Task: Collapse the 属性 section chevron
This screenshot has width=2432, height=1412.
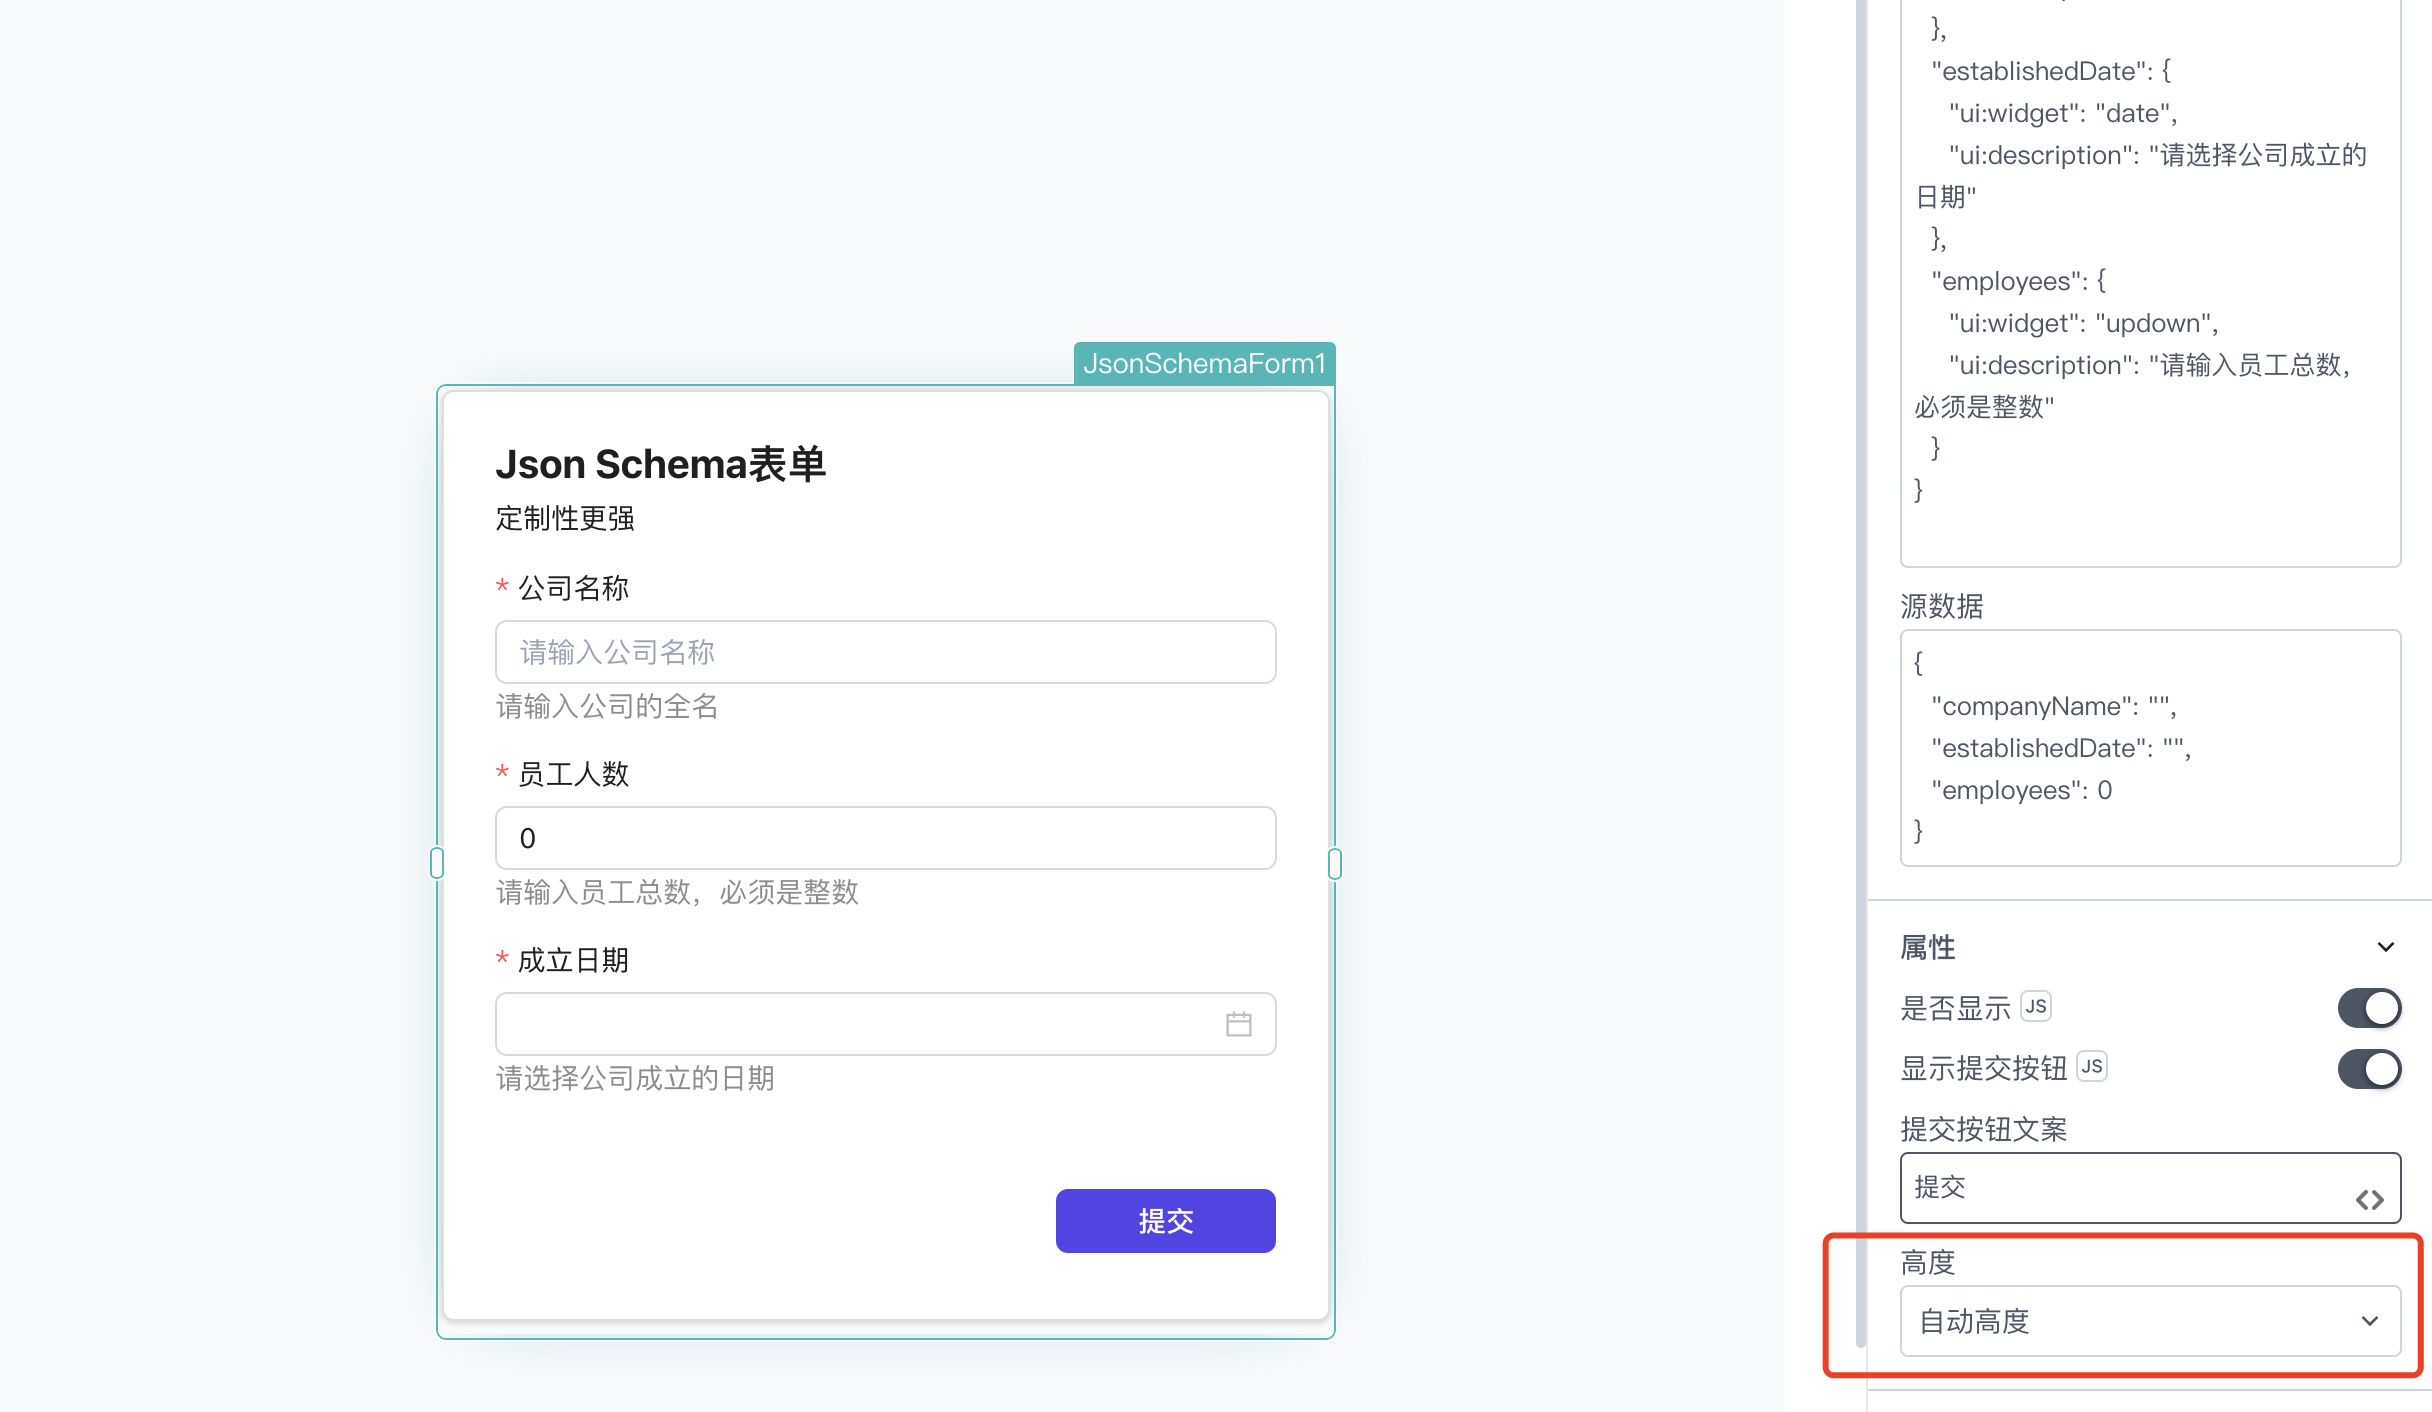Action: pos(2386,947)
